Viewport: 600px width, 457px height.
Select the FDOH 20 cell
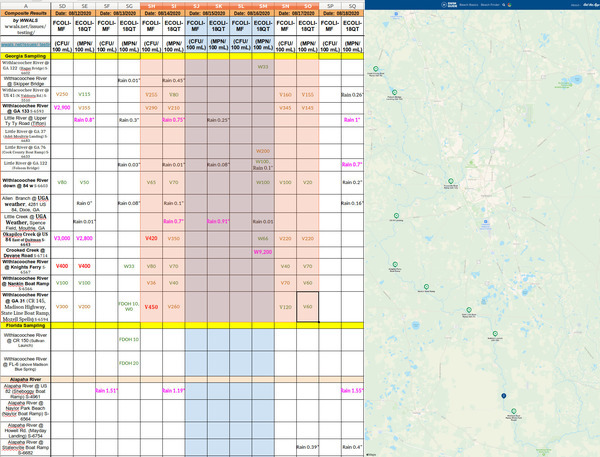[129, 363]
